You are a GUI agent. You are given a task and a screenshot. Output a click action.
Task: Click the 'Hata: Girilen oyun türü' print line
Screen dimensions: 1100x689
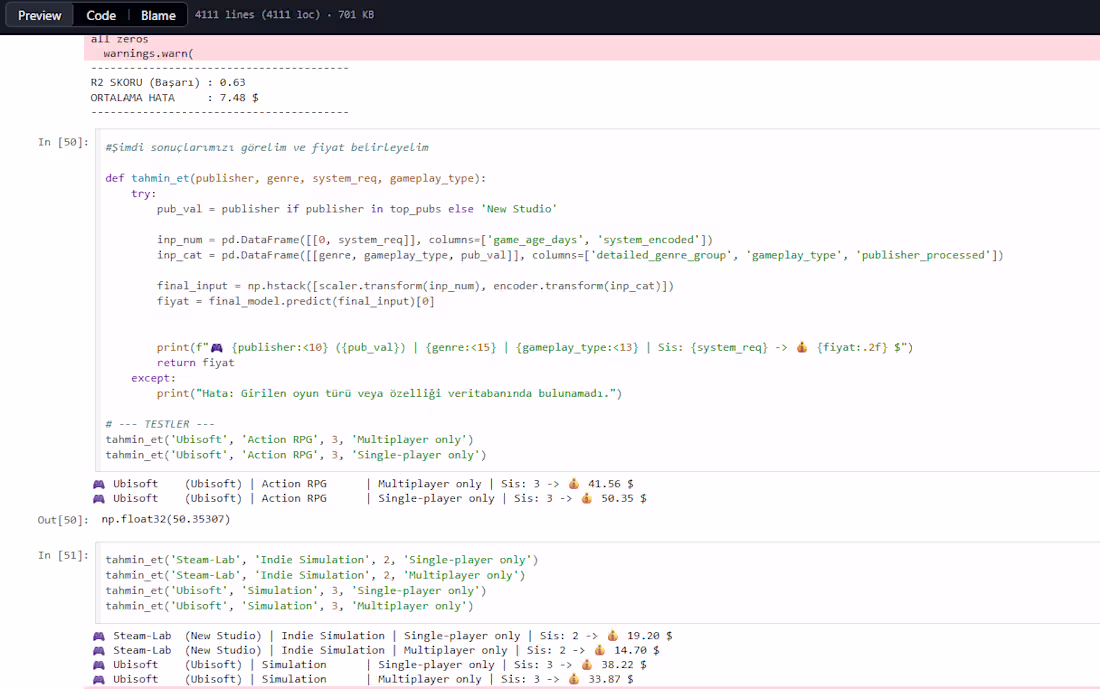[x=389, y=394]
